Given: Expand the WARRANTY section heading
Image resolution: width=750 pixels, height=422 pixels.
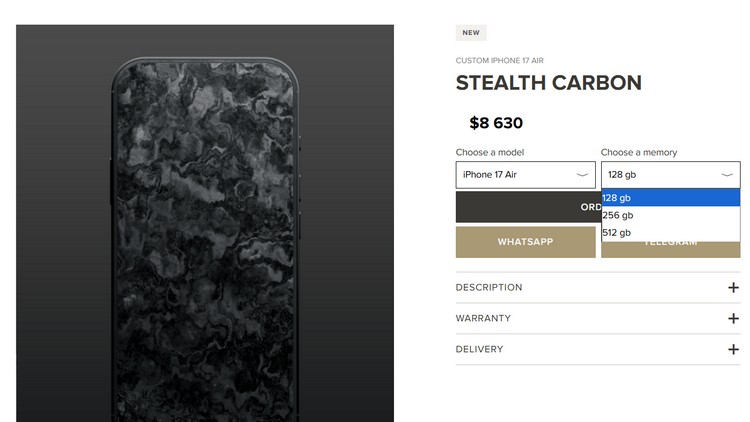Looking at the screenshot, I should pyautogui.click(x=483, y=318).
